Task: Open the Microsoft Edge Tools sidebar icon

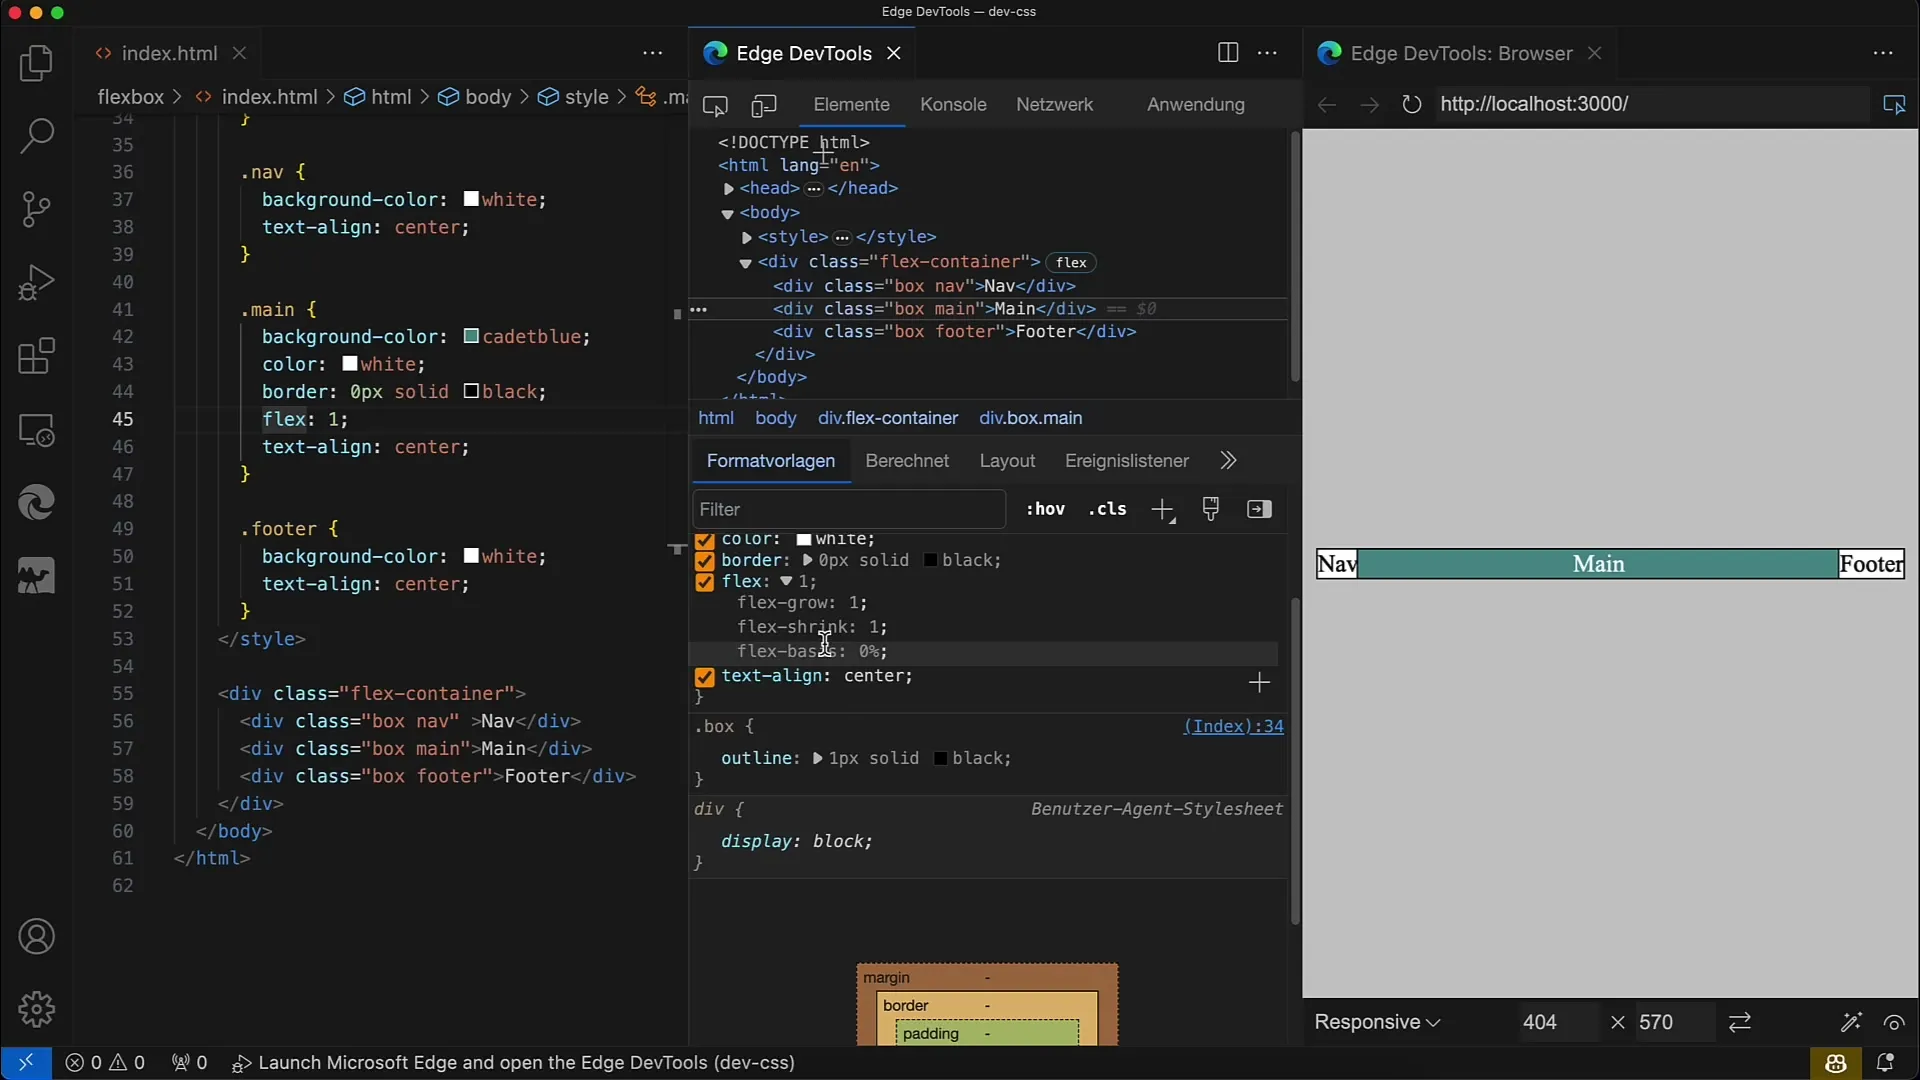Action: coord(36,502)
